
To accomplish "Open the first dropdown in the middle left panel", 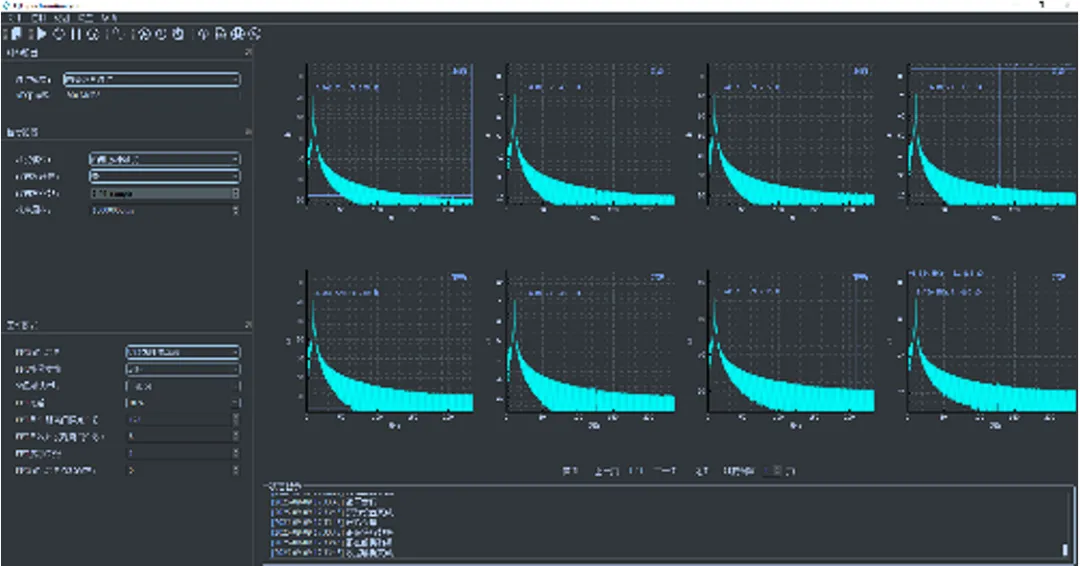I will tap(164, 159).
